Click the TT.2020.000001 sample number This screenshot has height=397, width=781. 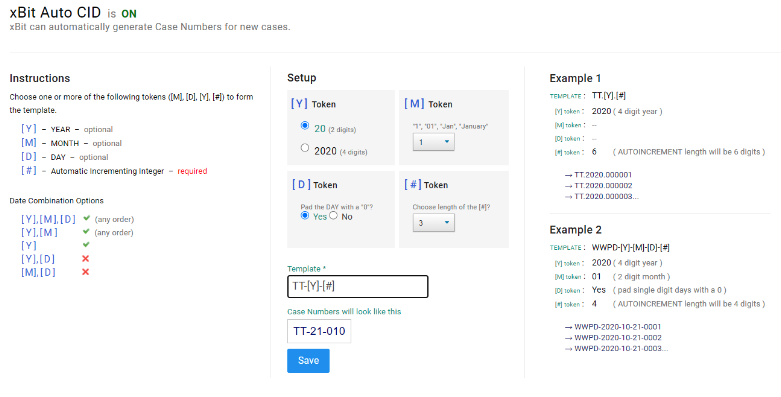click(603, 175)
